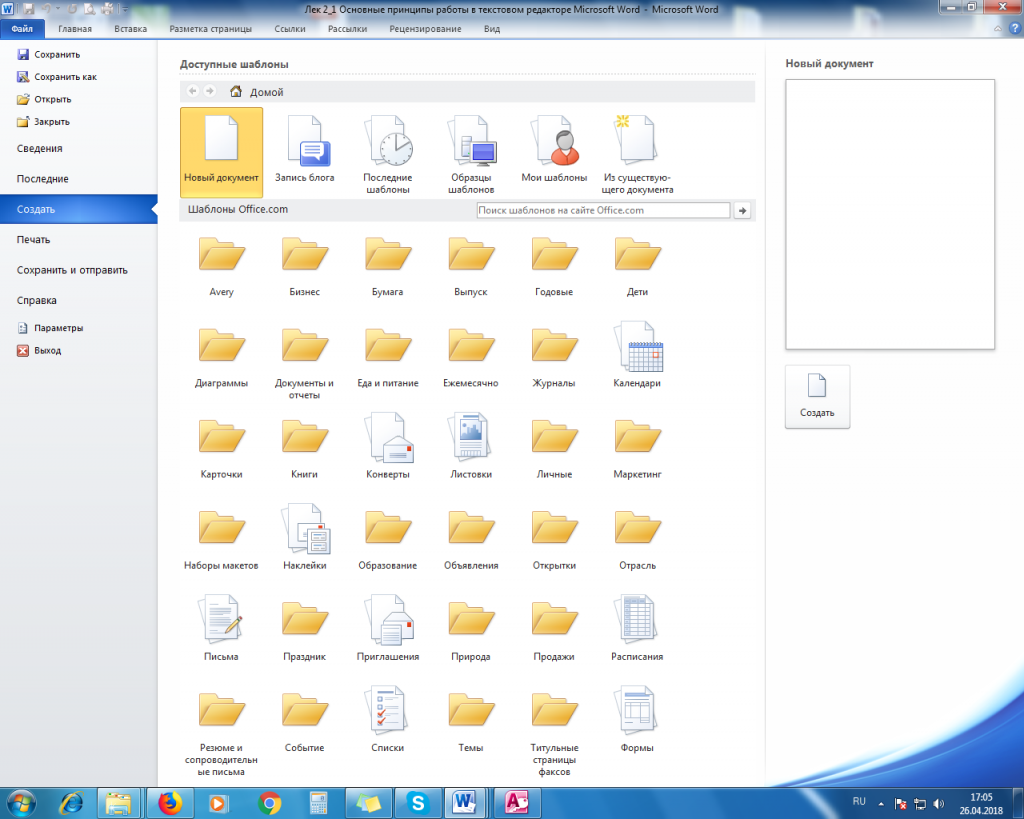Open the Рецензирование tab
The width and height of the screenshot is (1024, 819).
pyautogui.click(x=425, y=29)
